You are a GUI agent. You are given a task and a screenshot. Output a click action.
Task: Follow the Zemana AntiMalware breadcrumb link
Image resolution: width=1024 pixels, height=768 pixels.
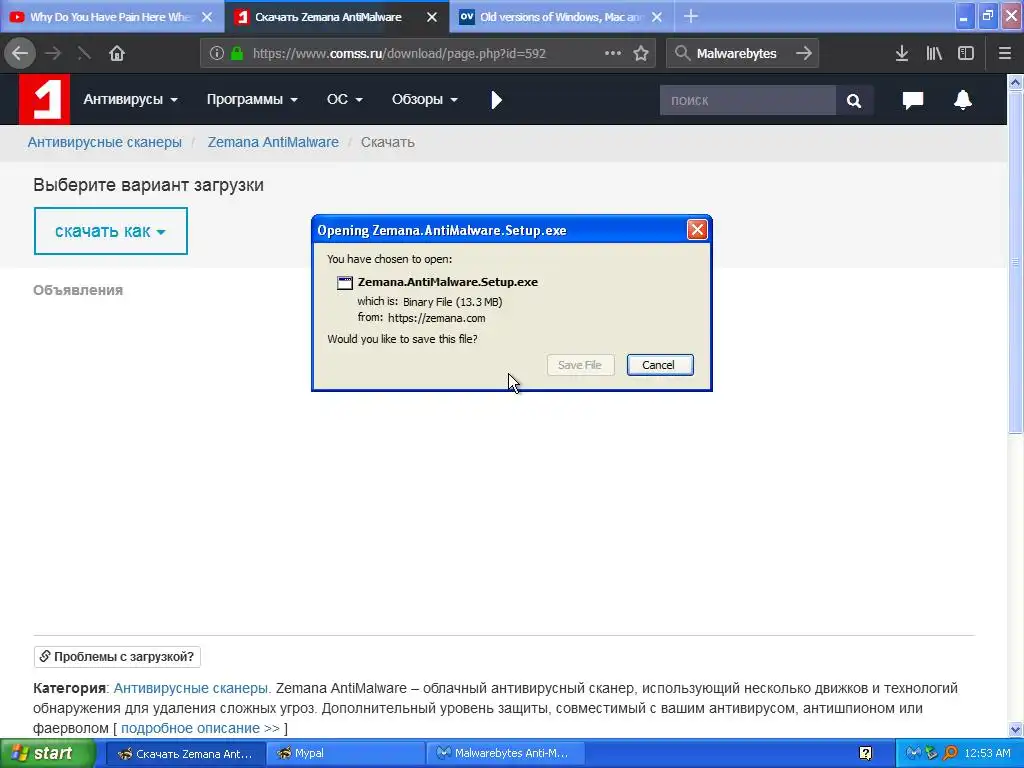click(x=273, y=142)
